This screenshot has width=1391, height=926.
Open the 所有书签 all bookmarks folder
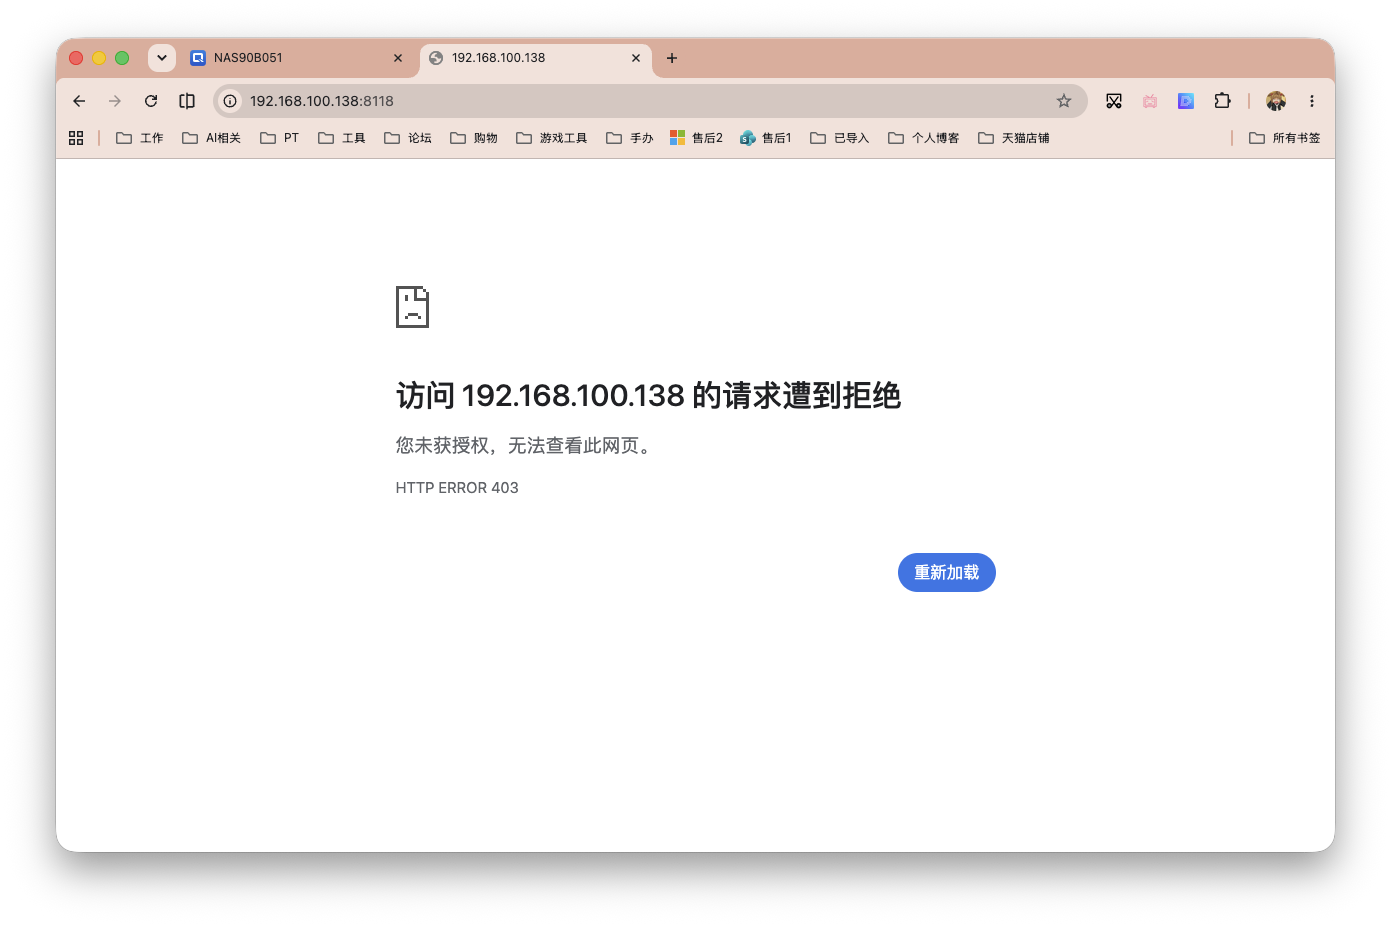(1285, 138)
